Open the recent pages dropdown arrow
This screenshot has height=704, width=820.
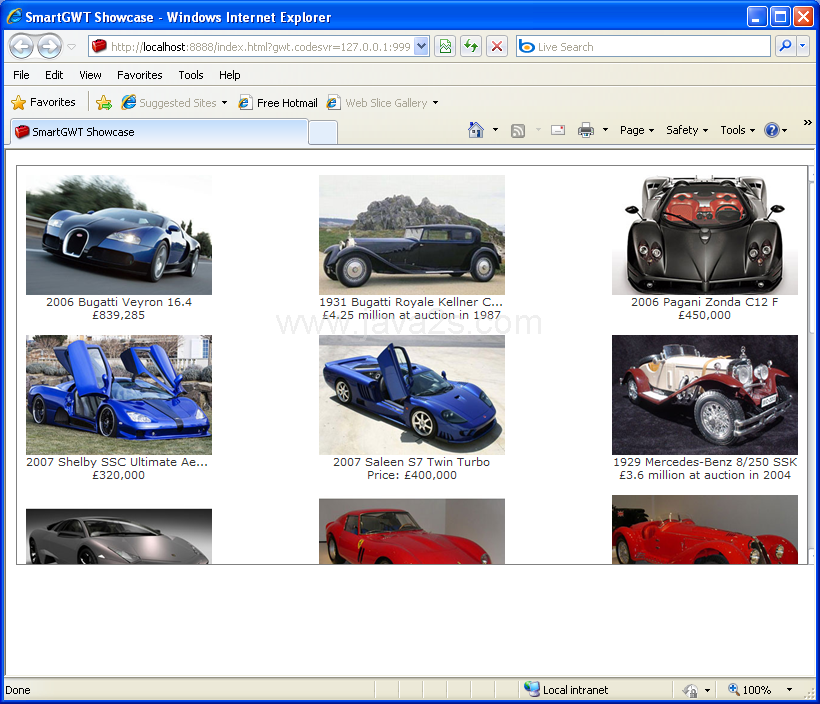[72, 47]
